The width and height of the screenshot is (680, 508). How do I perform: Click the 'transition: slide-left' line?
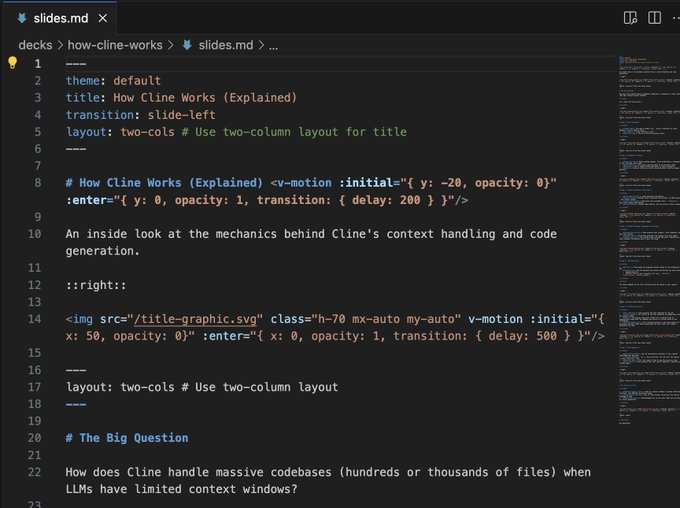(x=141, y=115)
